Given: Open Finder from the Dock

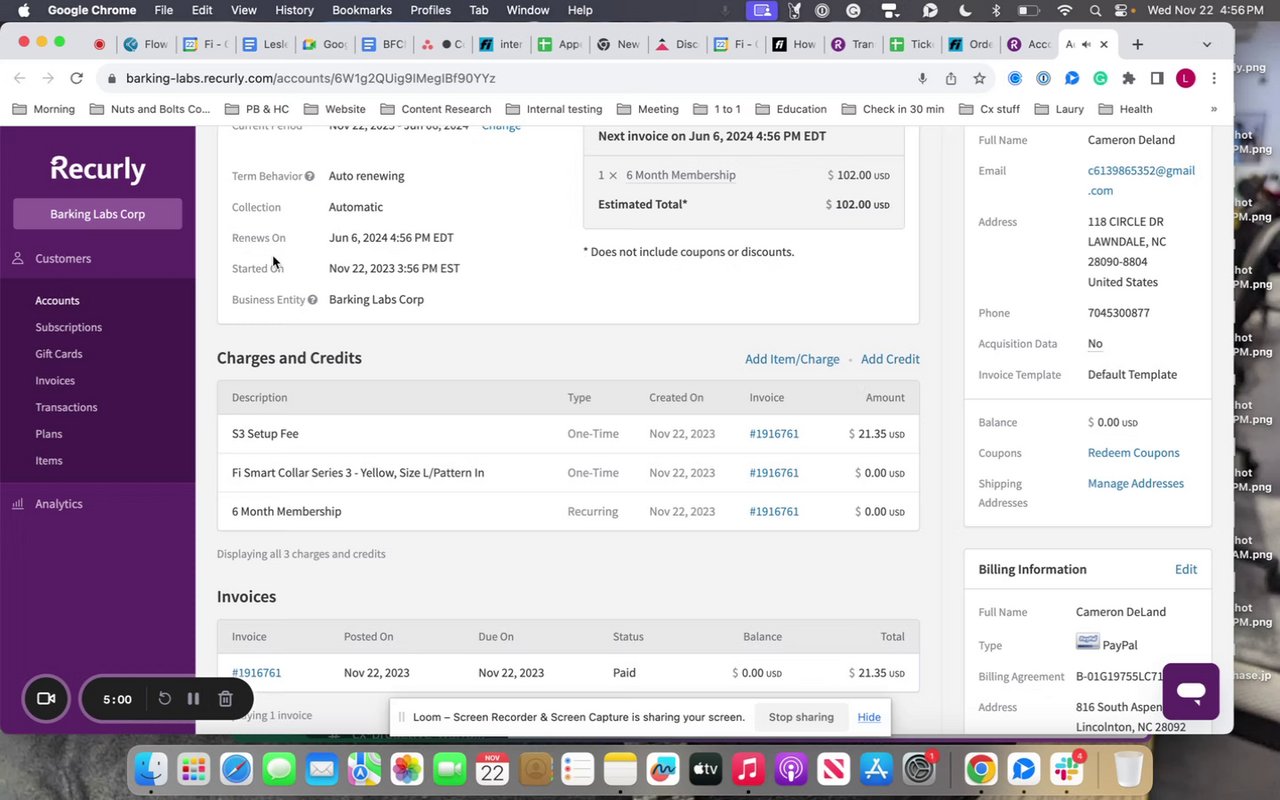Looking at the screenshot, I should (151, 769).
